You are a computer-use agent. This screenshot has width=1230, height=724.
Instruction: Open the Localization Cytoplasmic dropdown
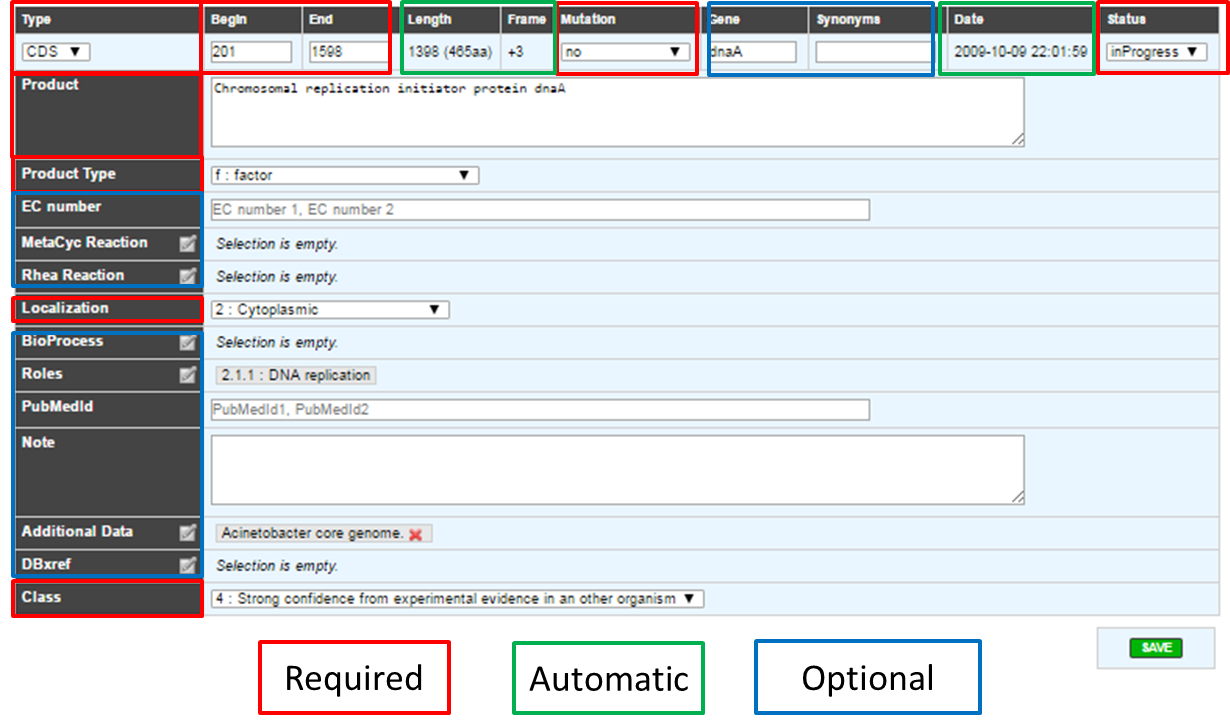tap(330, 310)
